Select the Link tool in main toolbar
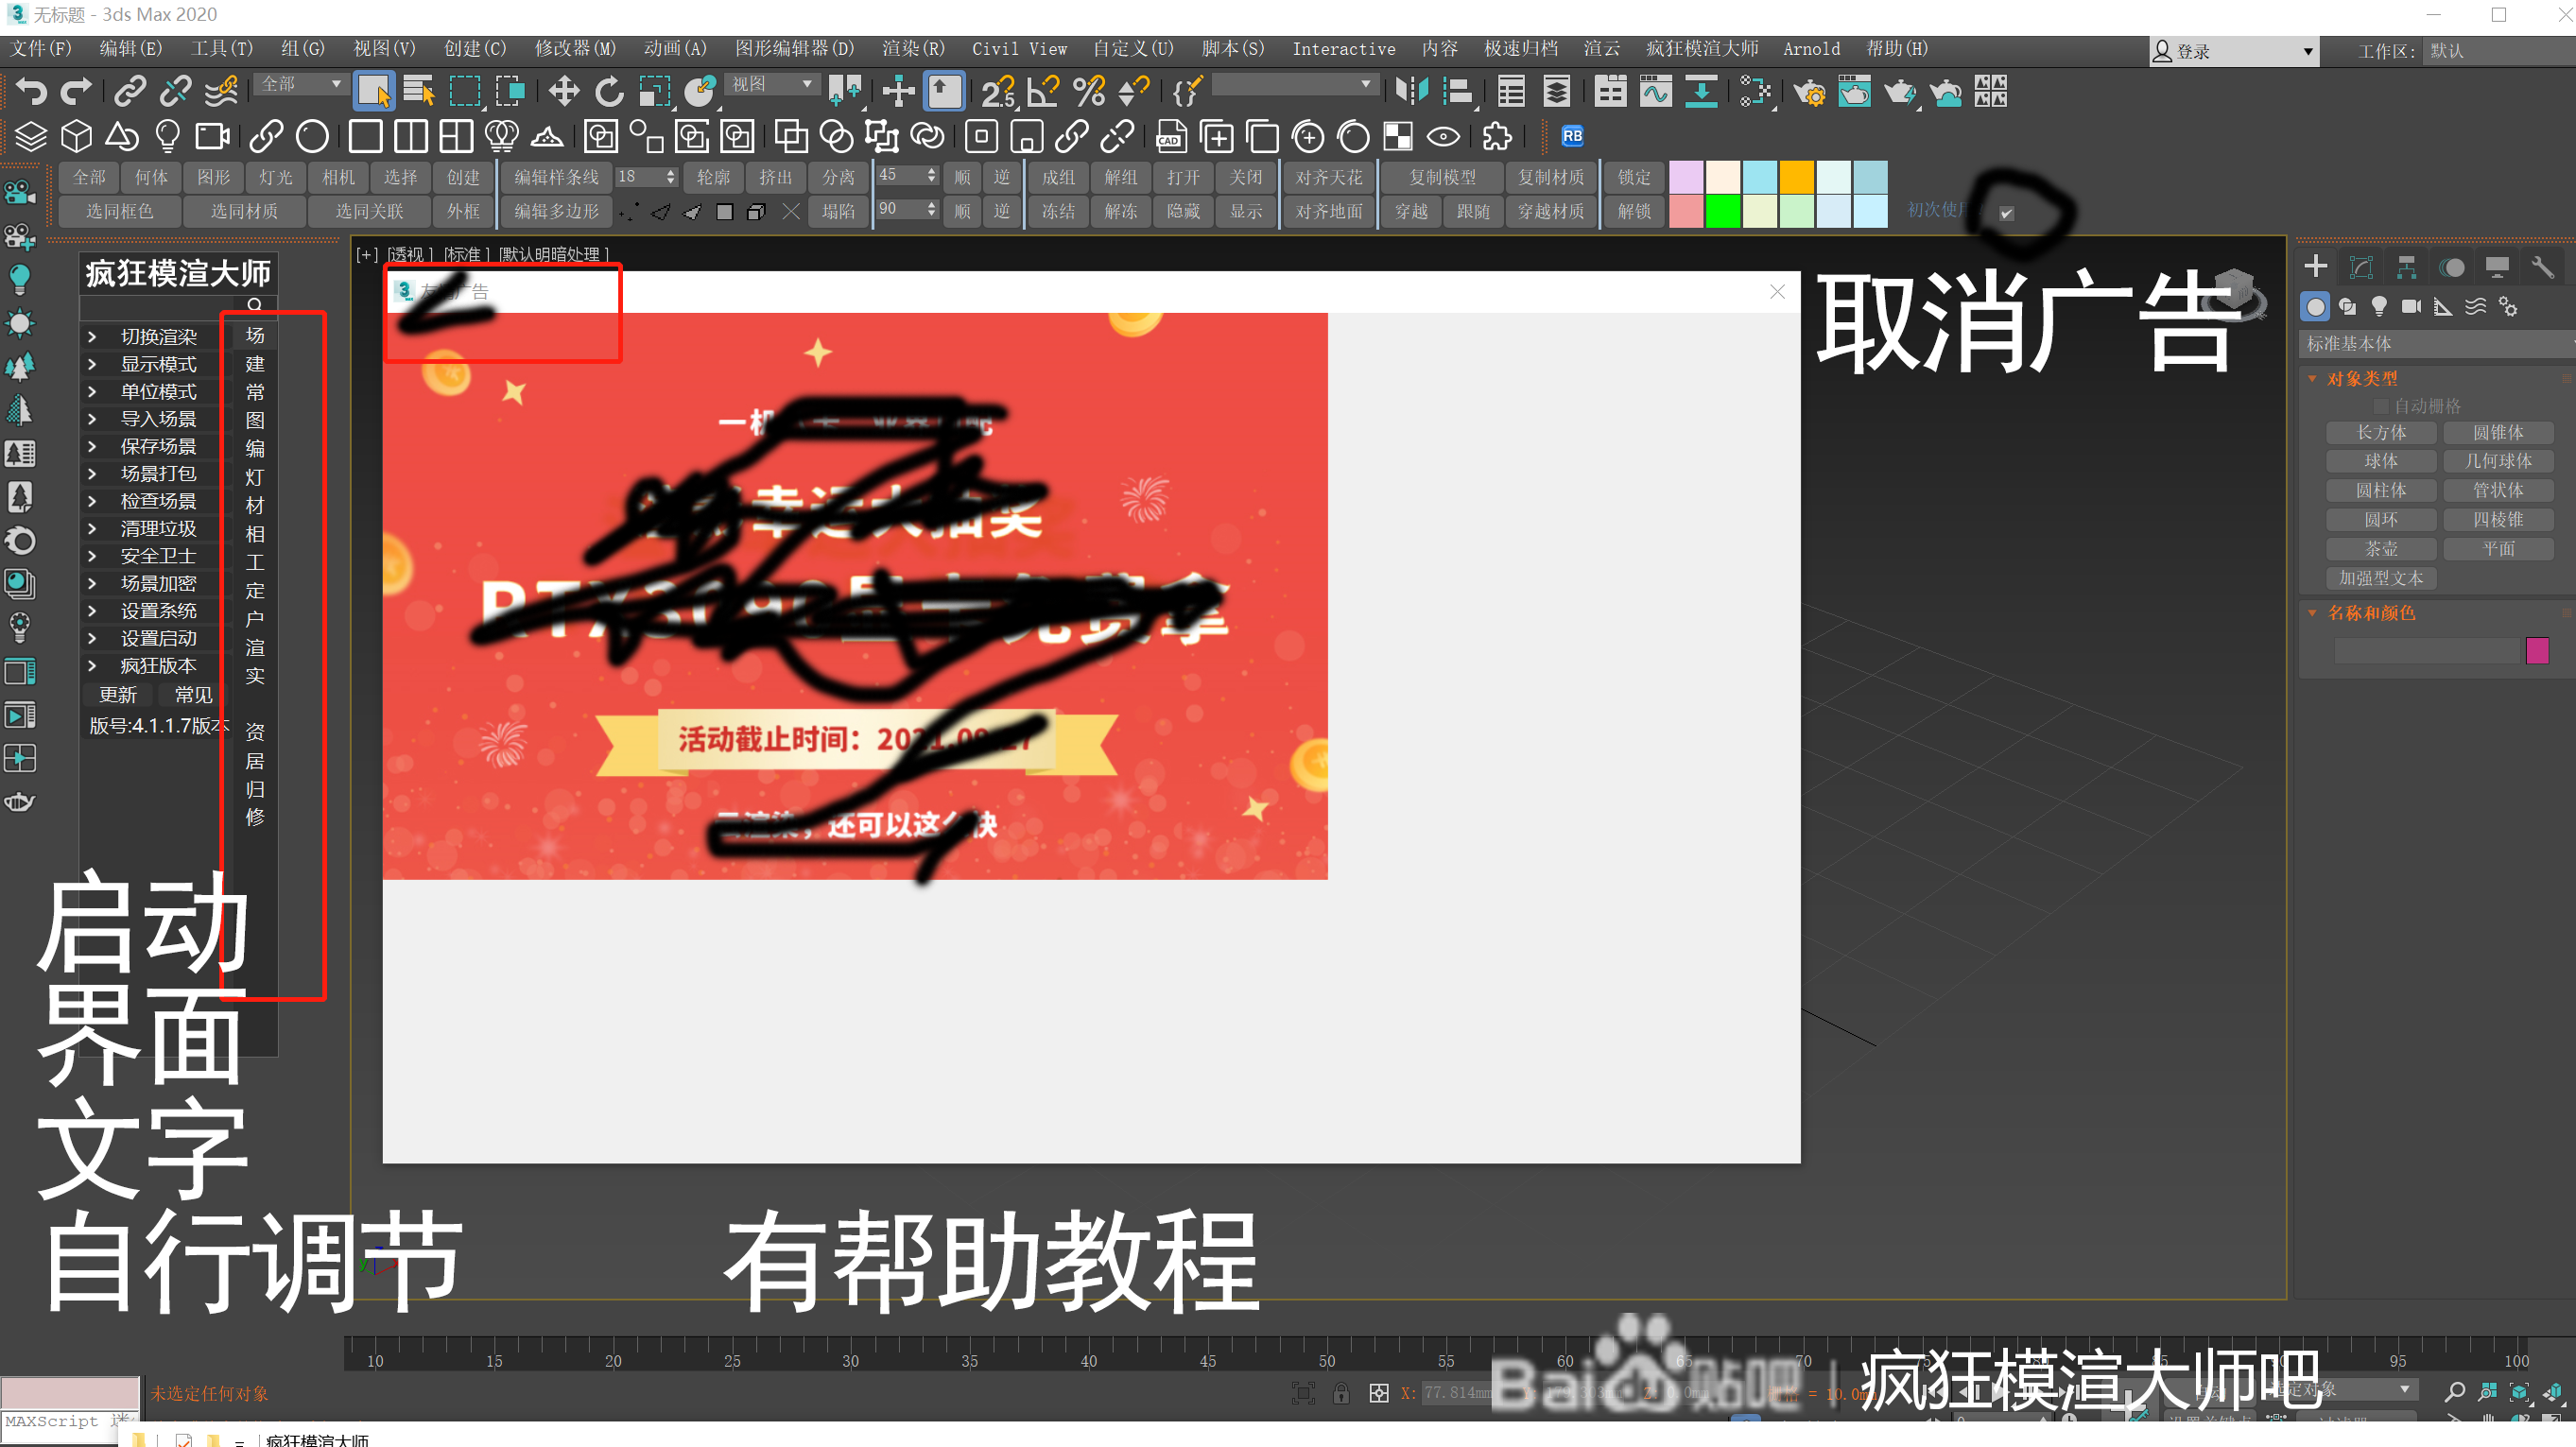Image resolution: width=2576 pixels, height=1447 pixels. [x=130, y=92]
